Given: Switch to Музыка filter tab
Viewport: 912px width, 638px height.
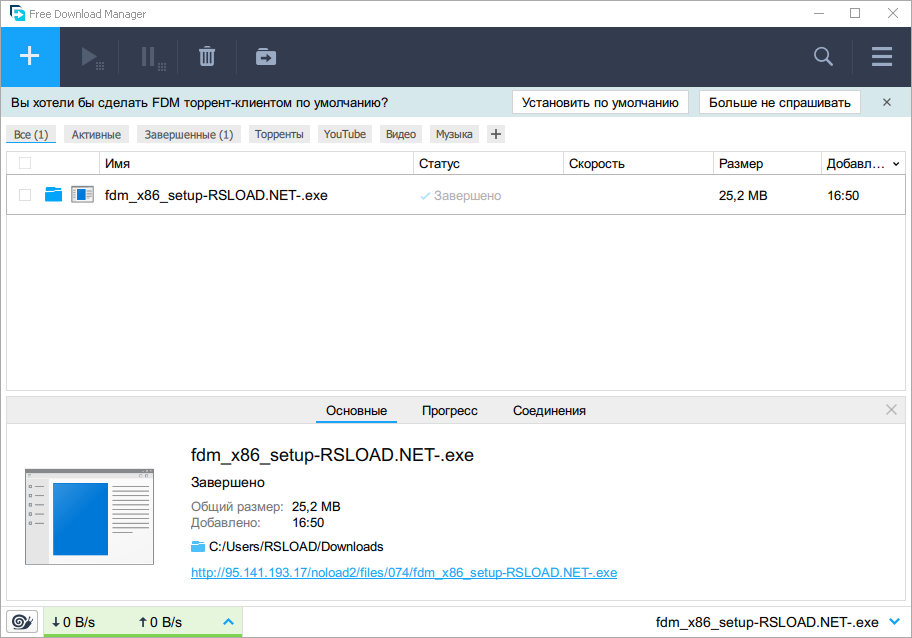Looking at the screenshot, I should click(454, 134).
